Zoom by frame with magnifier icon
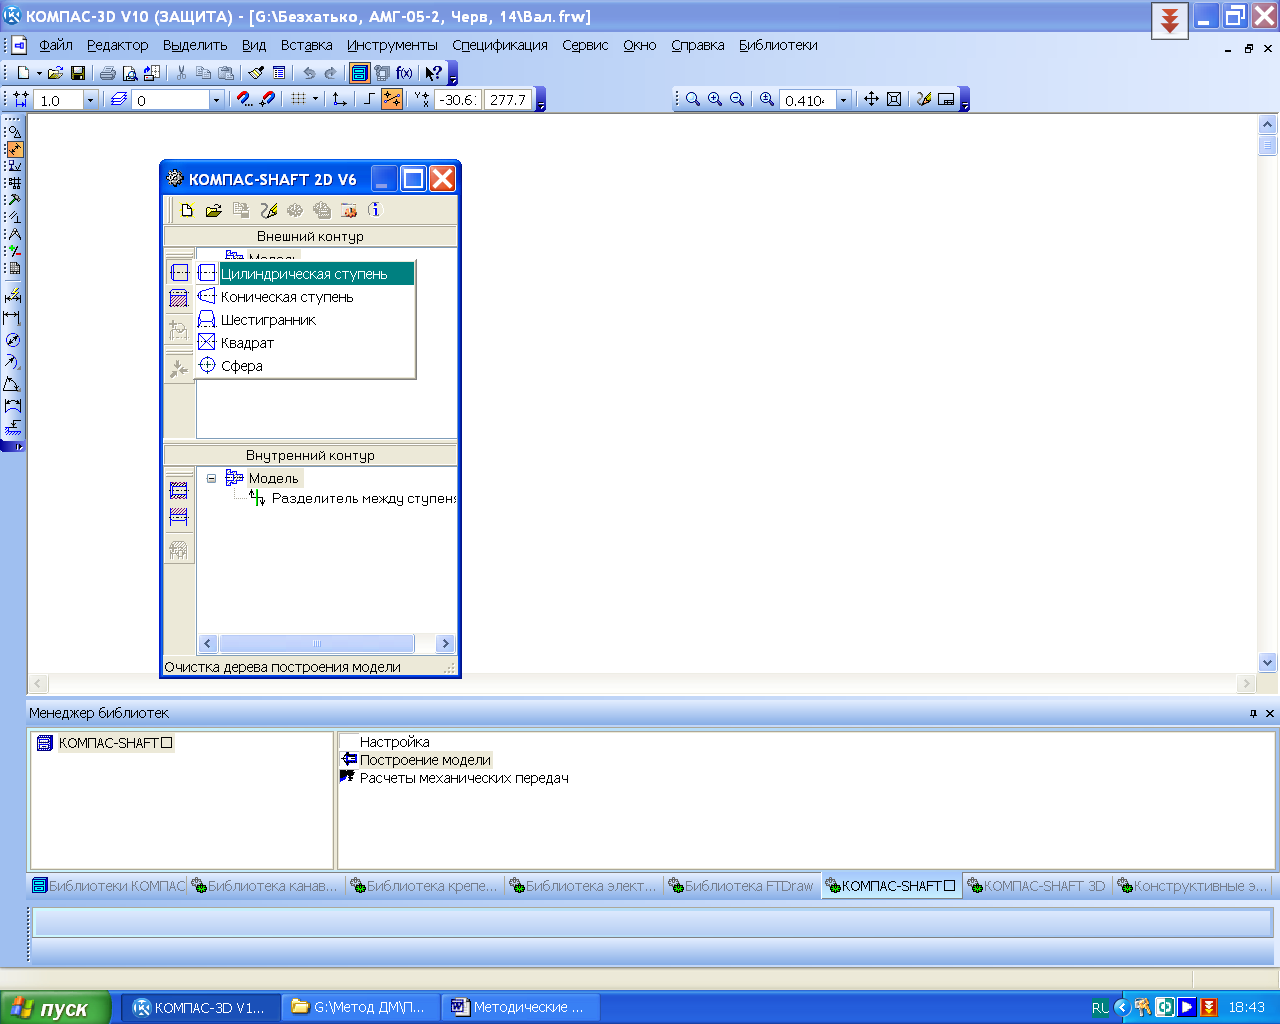1280x1024 pixels. click(x=693, y=99)
